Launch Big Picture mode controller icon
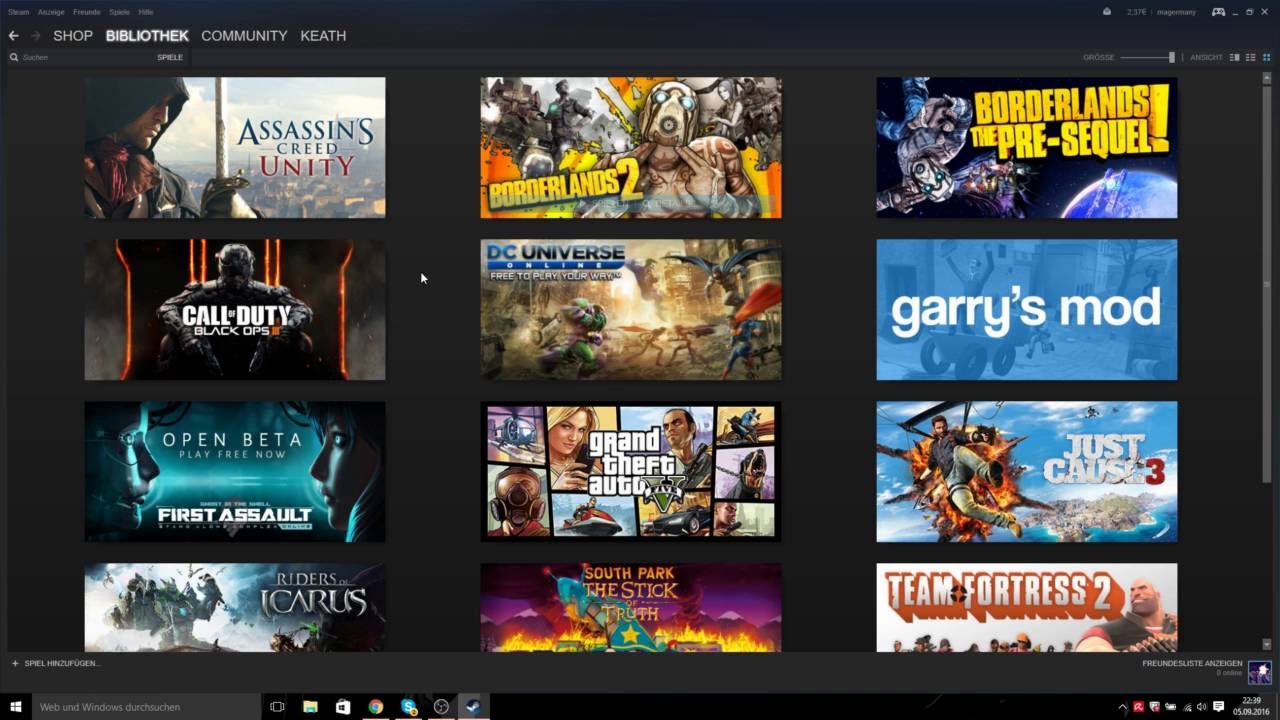Viewport: 1280px width, 720px height. click(x=1218, y=12)
